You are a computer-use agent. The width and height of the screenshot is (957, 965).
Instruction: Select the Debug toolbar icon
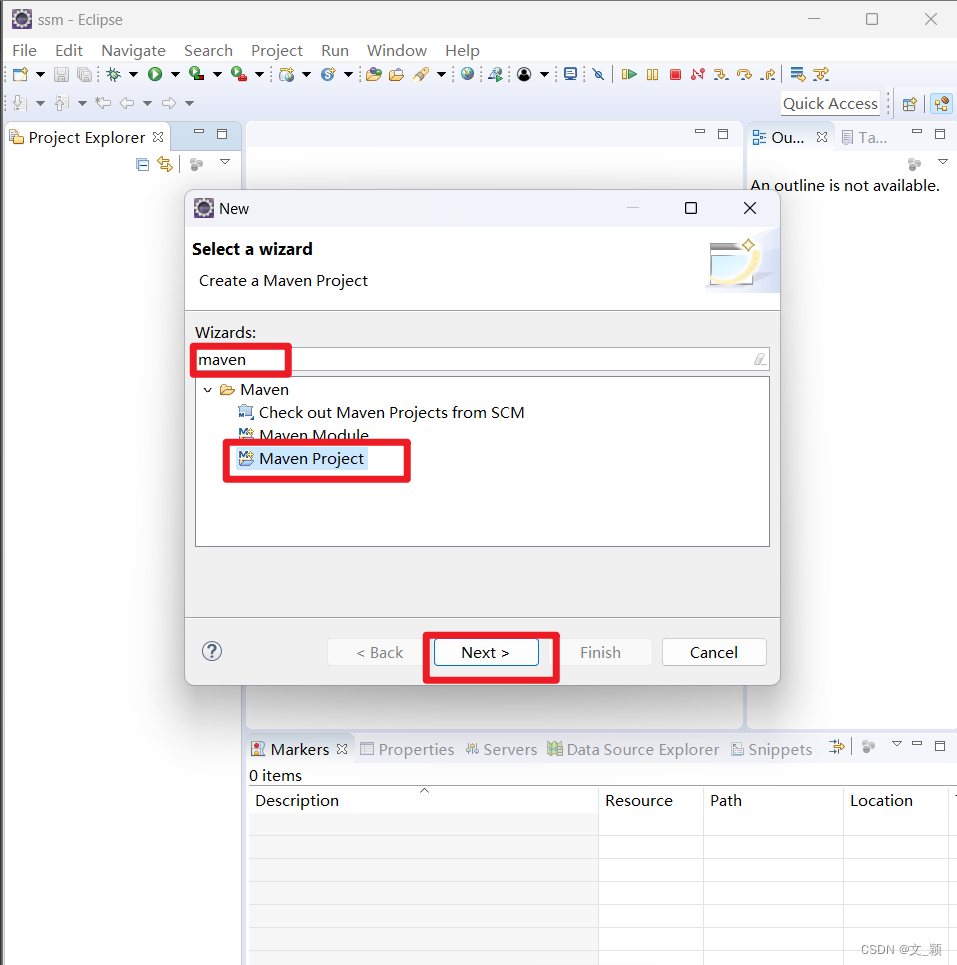(113, 74)
